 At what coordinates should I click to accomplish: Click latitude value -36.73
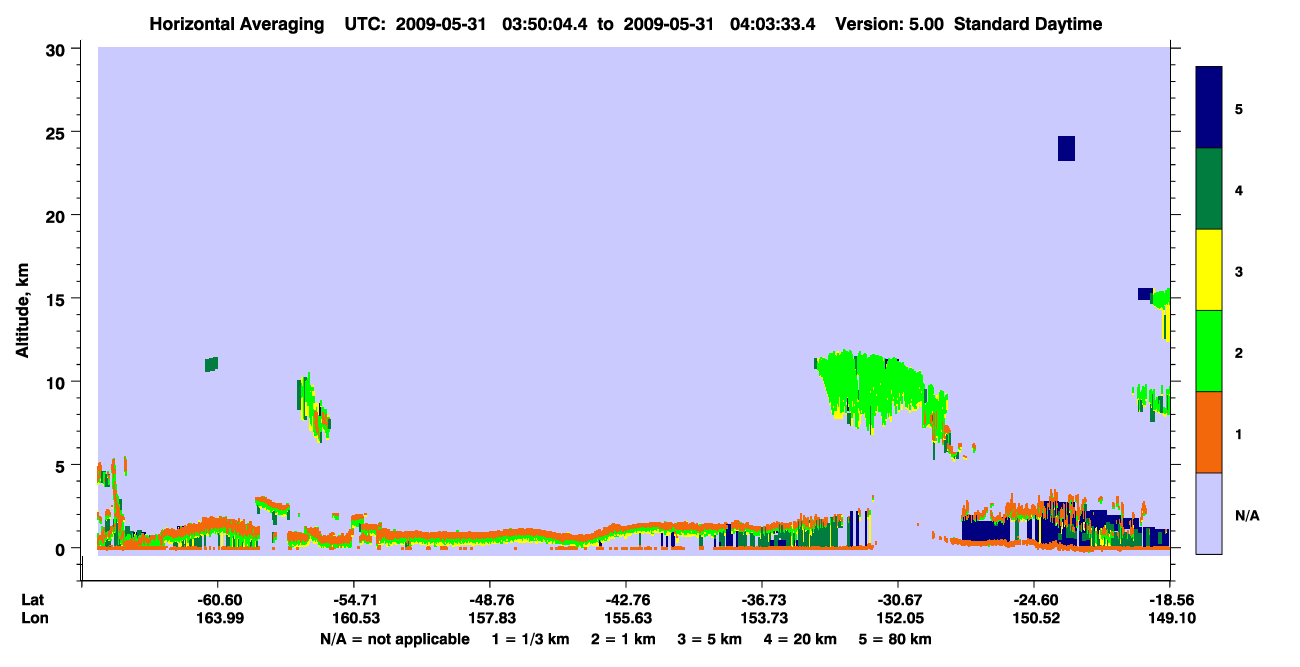(762, 600)
